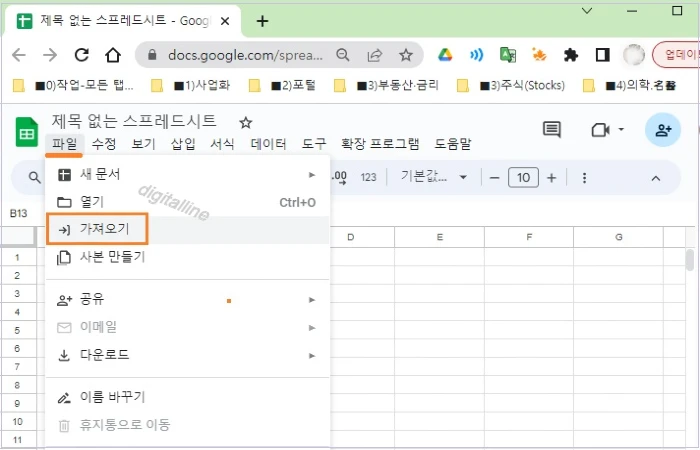
Task: Open the 도구 menu
Action: tap(314, 144)
